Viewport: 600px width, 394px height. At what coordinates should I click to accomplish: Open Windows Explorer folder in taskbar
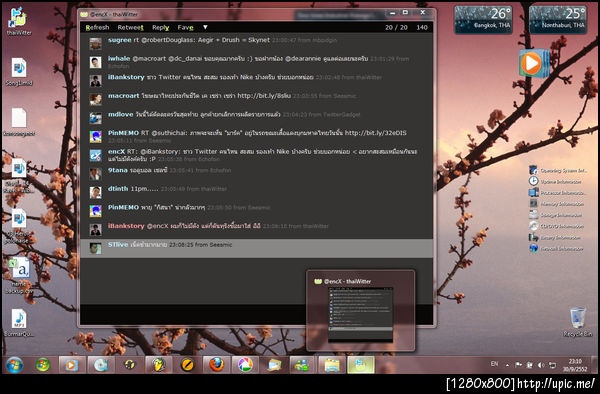(332, 365)
